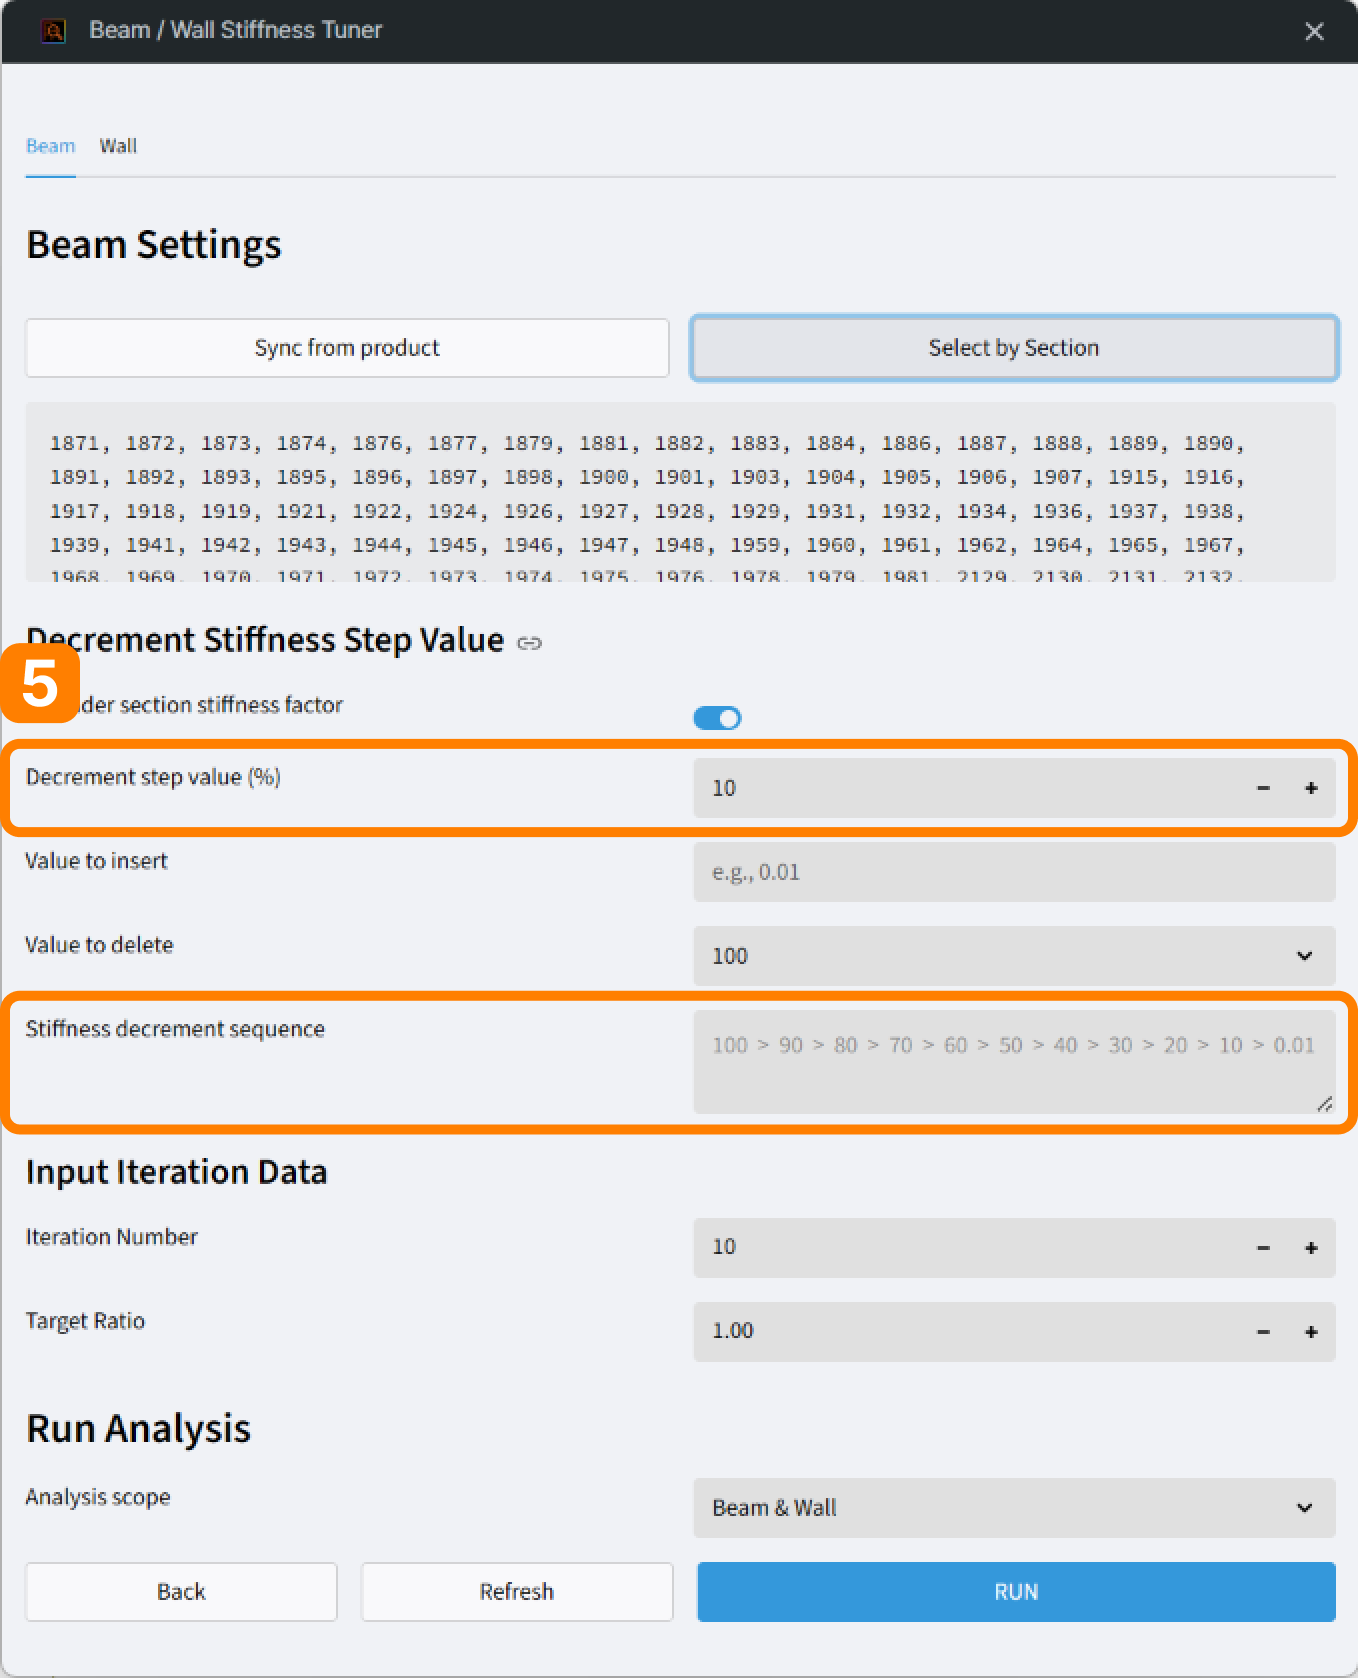Click the Stiffness decrement sequence textarea
The image size is (1358, 1678).
1014,1062
